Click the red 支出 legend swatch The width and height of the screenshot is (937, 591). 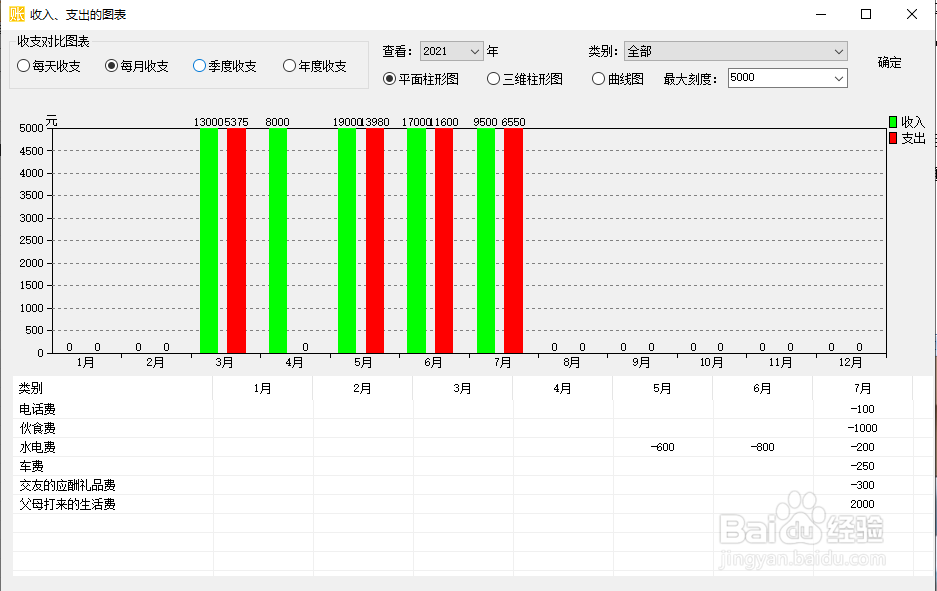click(893, 139)
